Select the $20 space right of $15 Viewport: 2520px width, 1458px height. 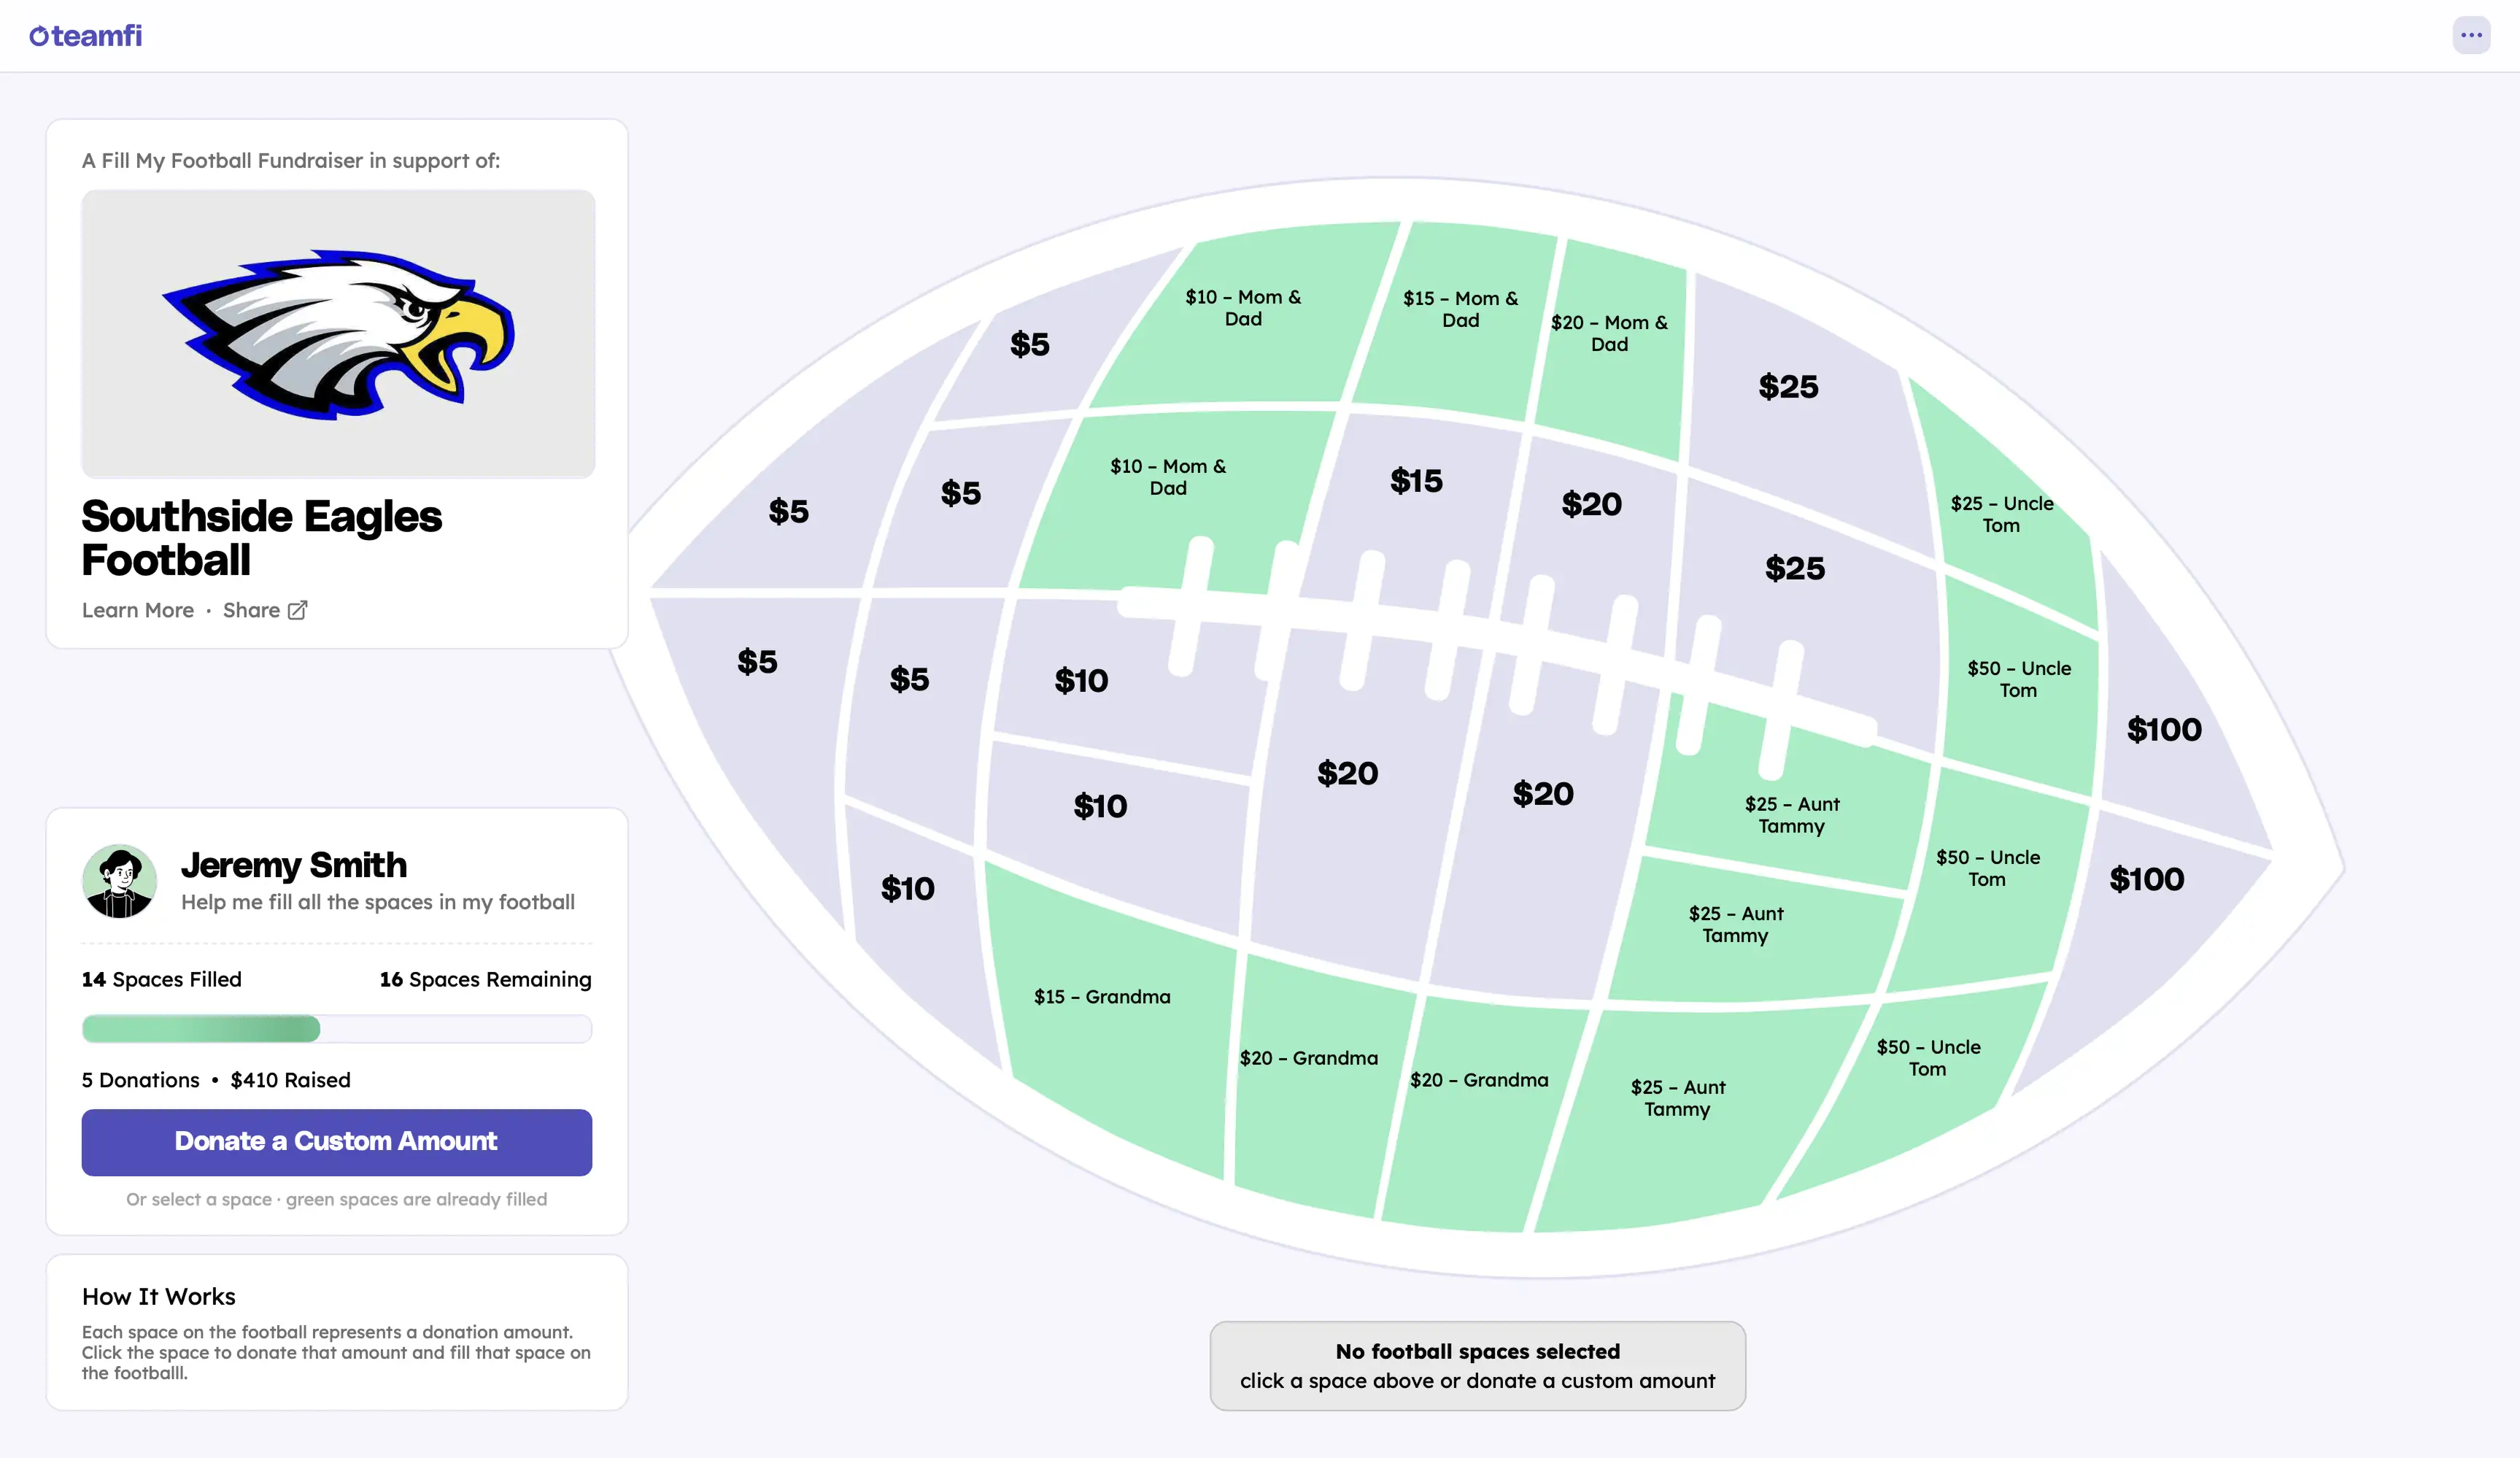(1591, 505)
